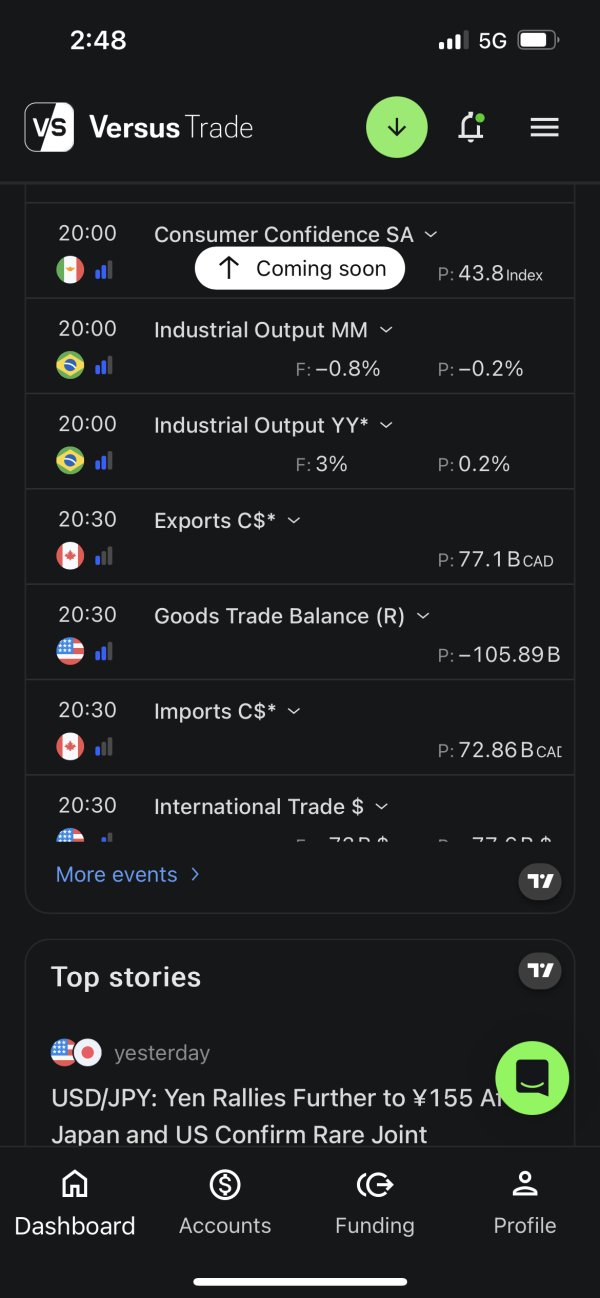Open the More events link

(x=128, y=874)
